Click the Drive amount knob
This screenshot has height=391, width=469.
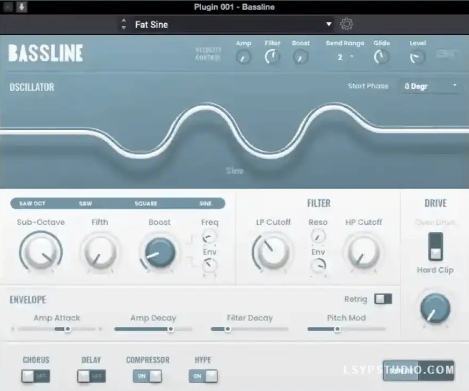point(435,308)
